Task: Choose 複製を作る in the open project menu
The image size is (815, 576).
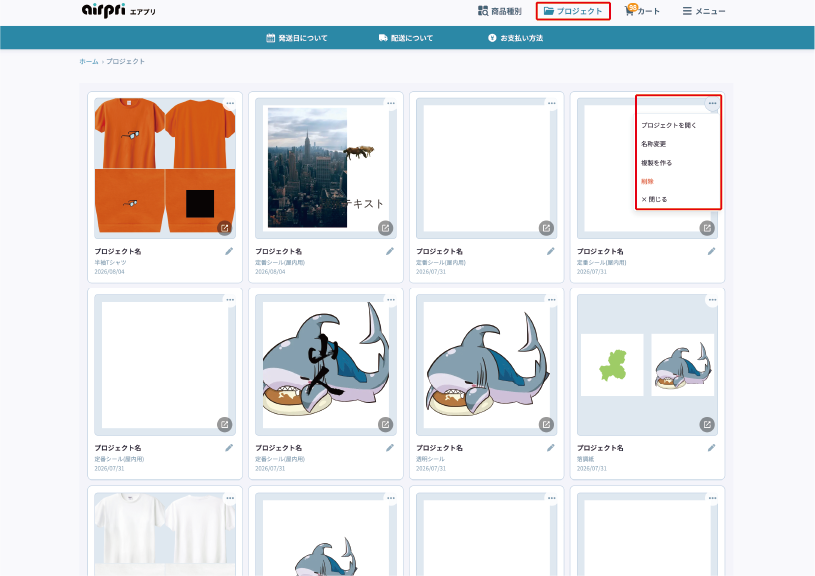Action: [x=656, y=163]
